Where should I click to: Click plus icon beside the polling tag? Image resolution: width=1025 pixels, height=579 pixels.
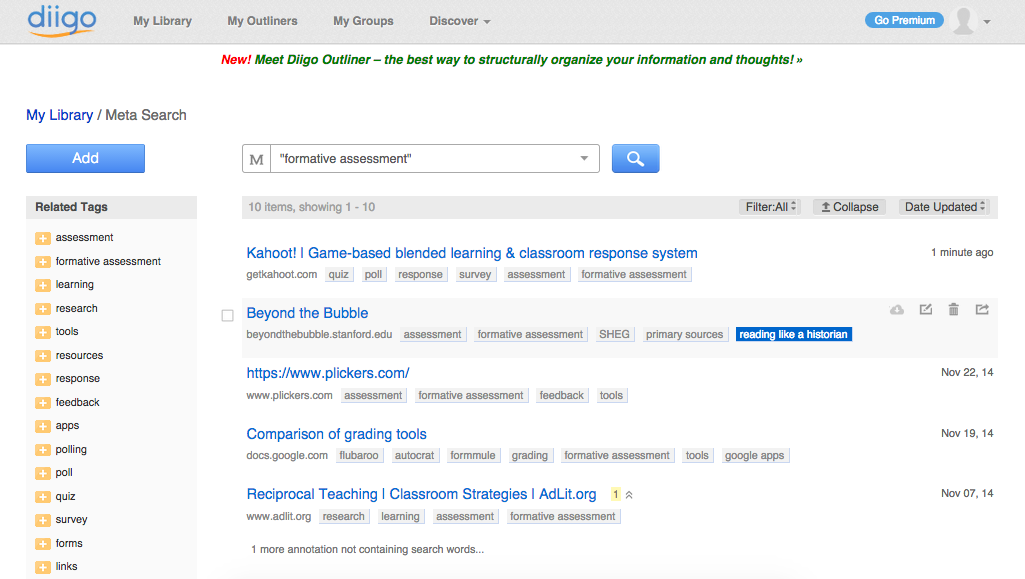(x=42, y=450)
